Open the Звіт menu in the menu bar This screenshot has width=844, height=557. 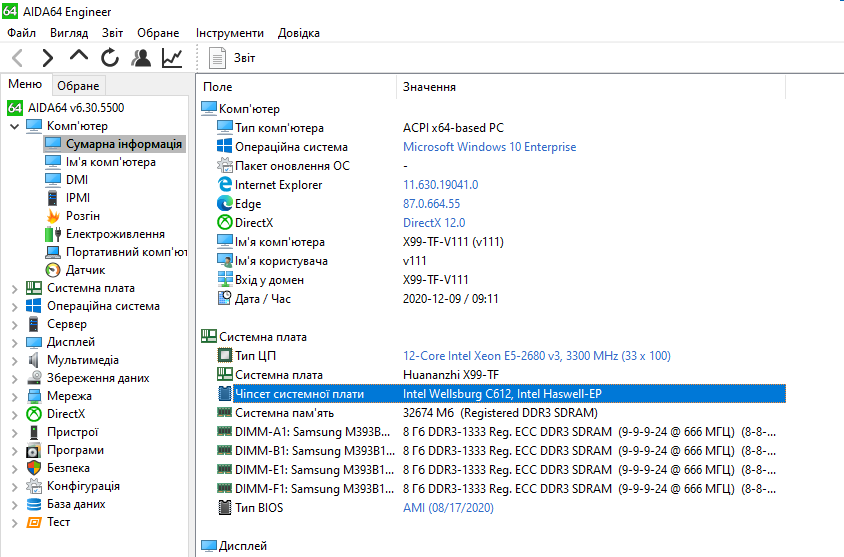pos(112,33)
